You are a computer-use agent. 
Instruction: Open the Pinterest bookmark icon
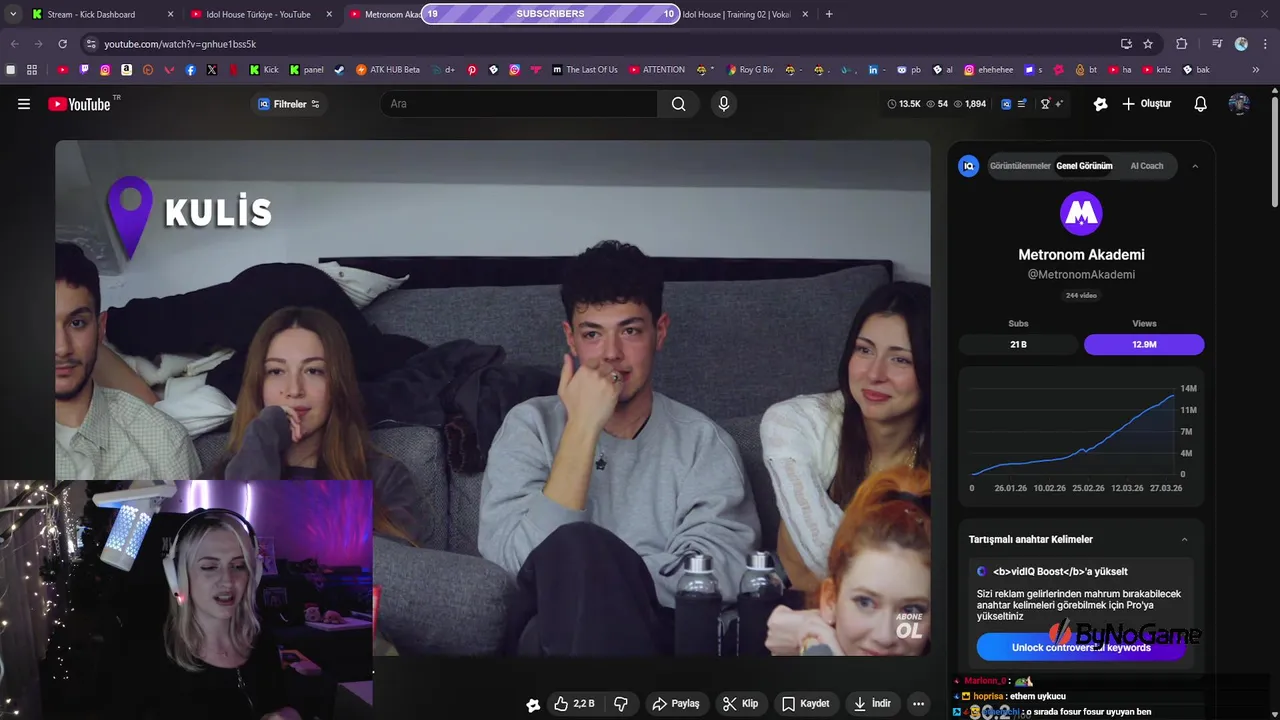(472, 70)
